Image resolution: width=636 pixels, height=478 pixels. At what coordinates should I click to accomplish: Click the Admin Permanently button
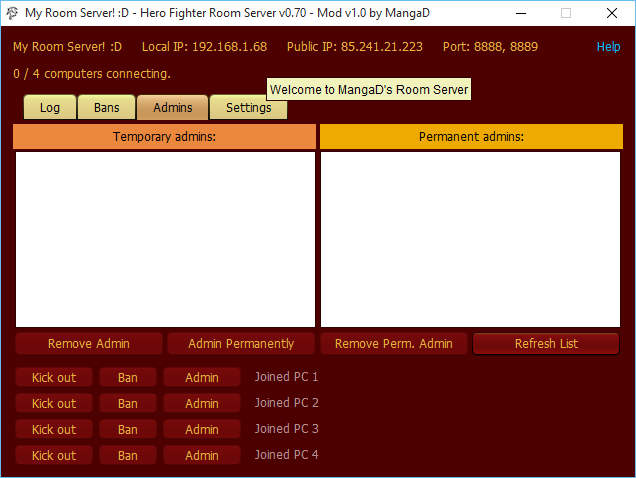tap(241, 344)
